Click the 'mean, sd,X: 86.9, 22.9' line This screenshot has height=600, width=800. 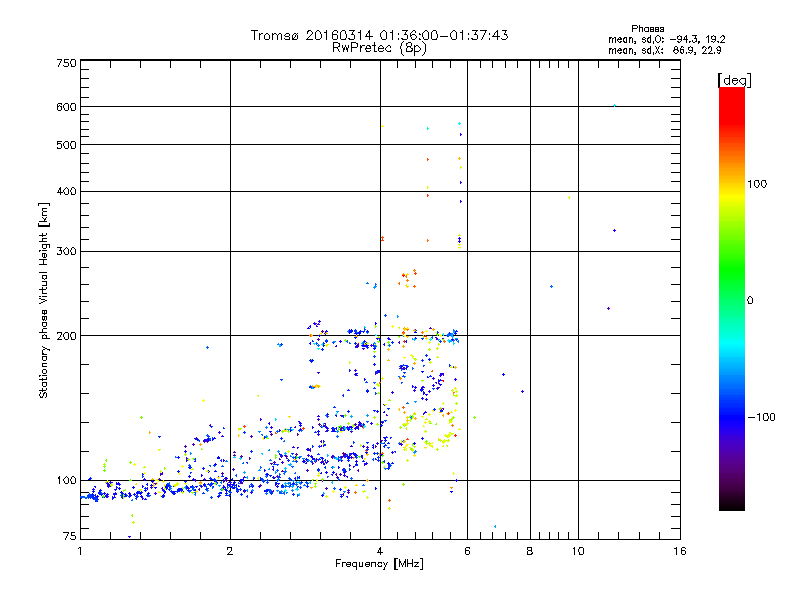664,50
